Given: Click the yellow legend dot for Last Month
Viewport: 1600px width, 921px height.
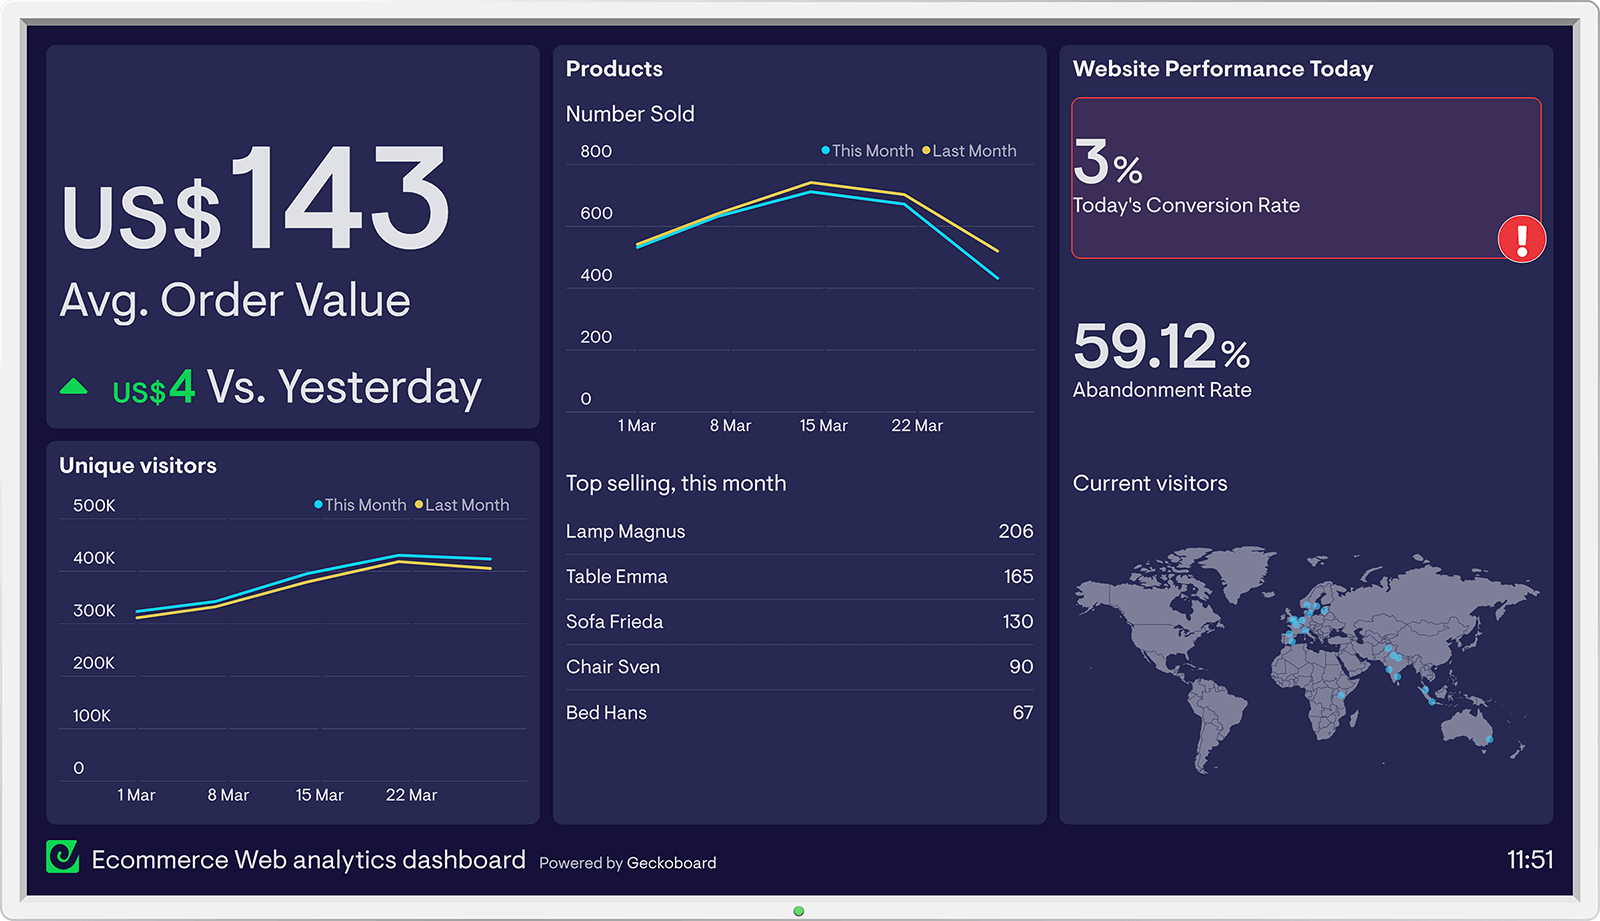Looking at the screenshot, I should [x=928, y=150].
